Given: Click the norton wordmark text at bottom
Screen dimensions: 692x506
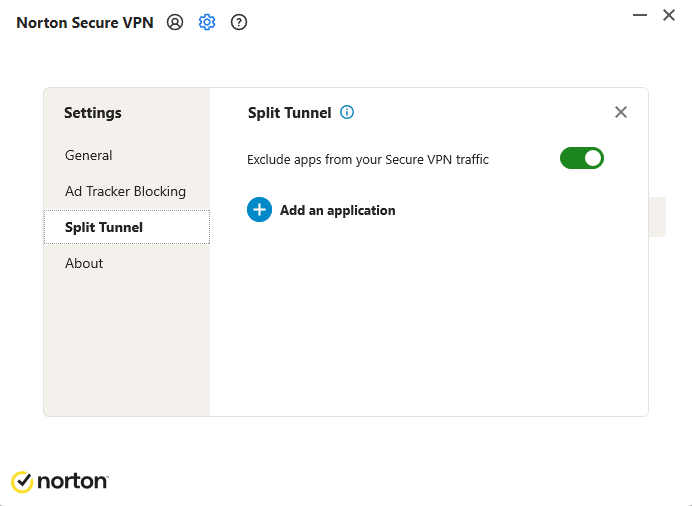Looking at the screenshot, I should (x=73, y=482).
